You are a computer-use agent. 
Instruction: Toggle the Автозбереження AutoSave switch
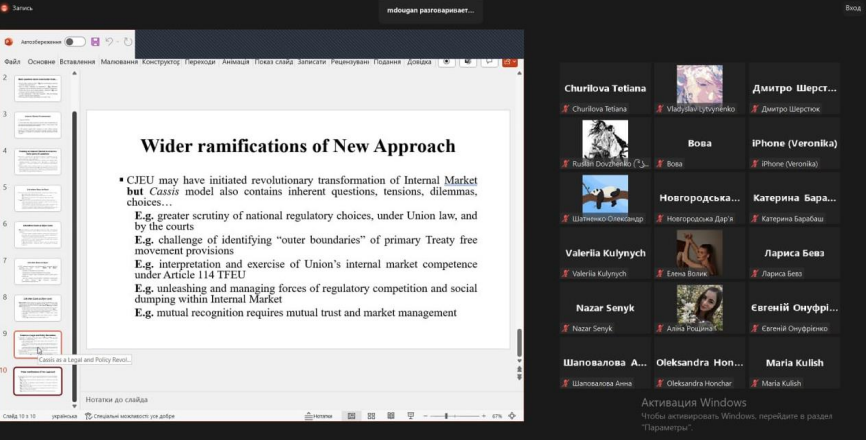click(75, 42)
